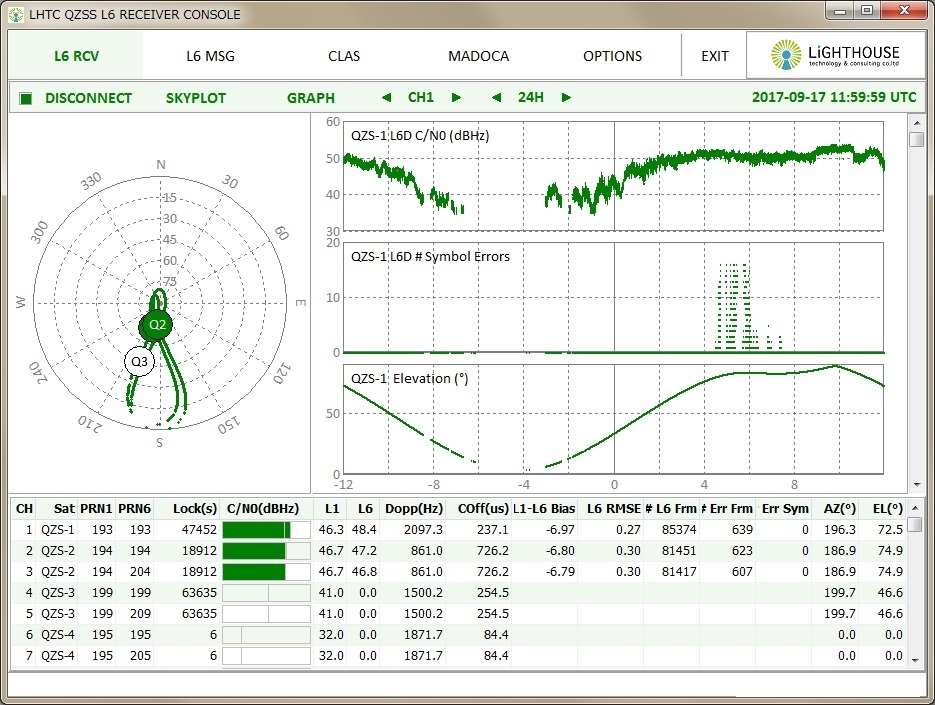Toggle the SKYPLOT view
This screenshot has width=935, height=705.
pyautogui.click(x=196, y=98)
